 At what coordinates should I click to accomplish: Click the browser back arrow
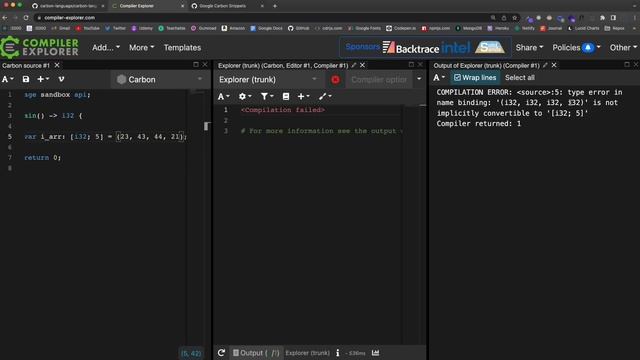5,18
